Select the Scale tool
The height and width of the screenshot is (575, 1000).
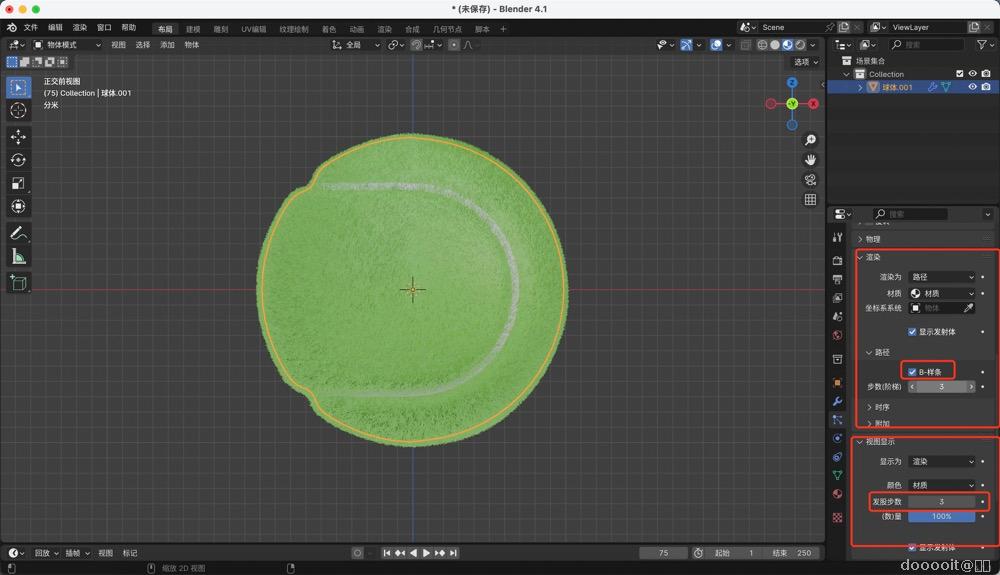pyautogui.click(x=18, y=183)
